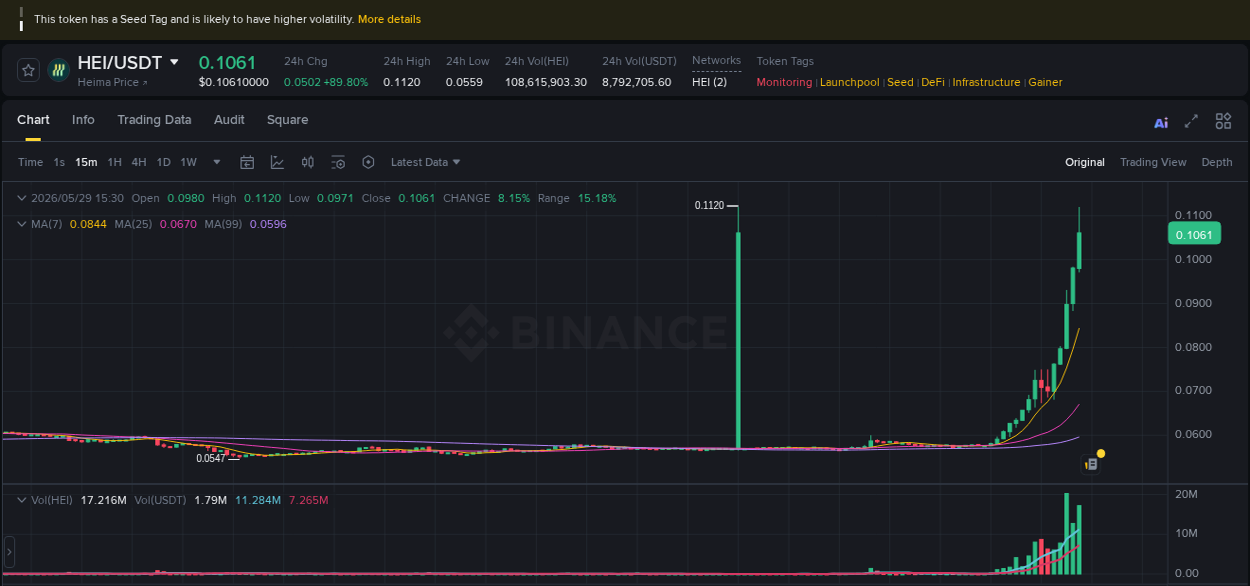Expand more time intervals dropdown
1250x586 pixels.
pos(217,162)
